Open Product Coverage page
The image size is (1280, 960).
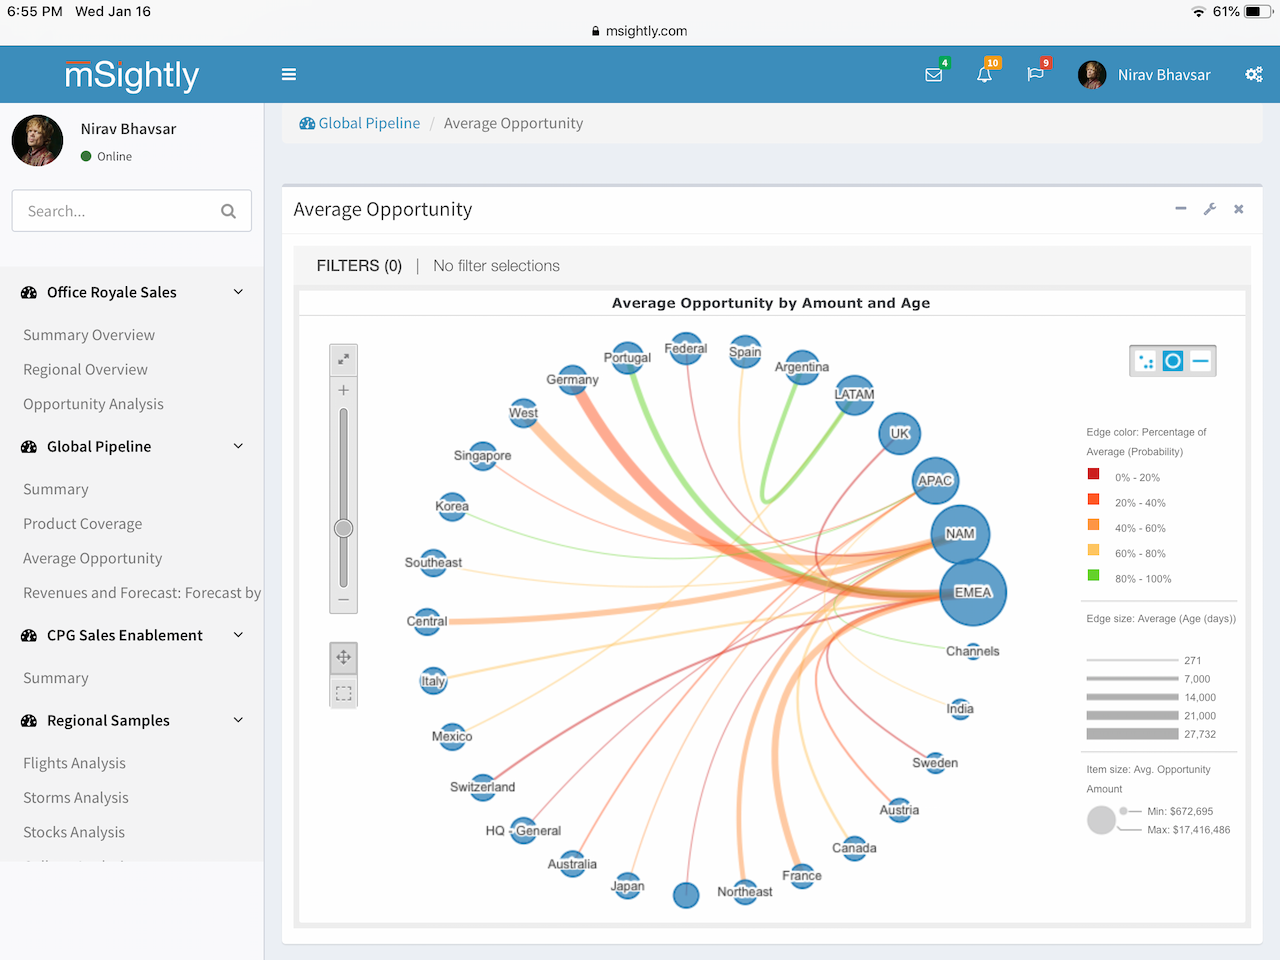82,524
